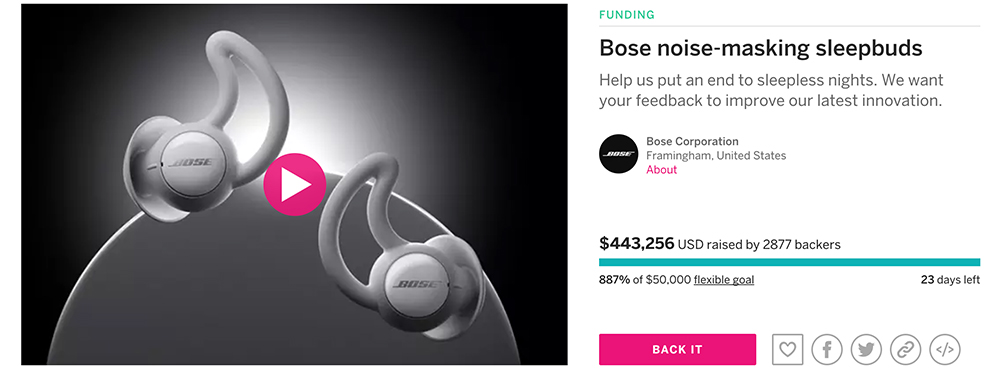Click the Framingham, United States location
This screenshot has height=370, width=1000.
716,156
